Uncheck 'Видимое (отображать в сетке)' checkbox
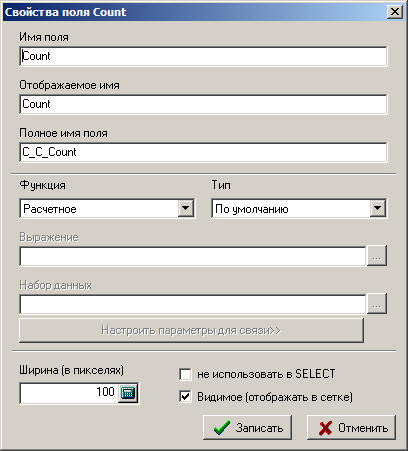The width and height of the screenshot is (408, 451). [x=185, y=397]
